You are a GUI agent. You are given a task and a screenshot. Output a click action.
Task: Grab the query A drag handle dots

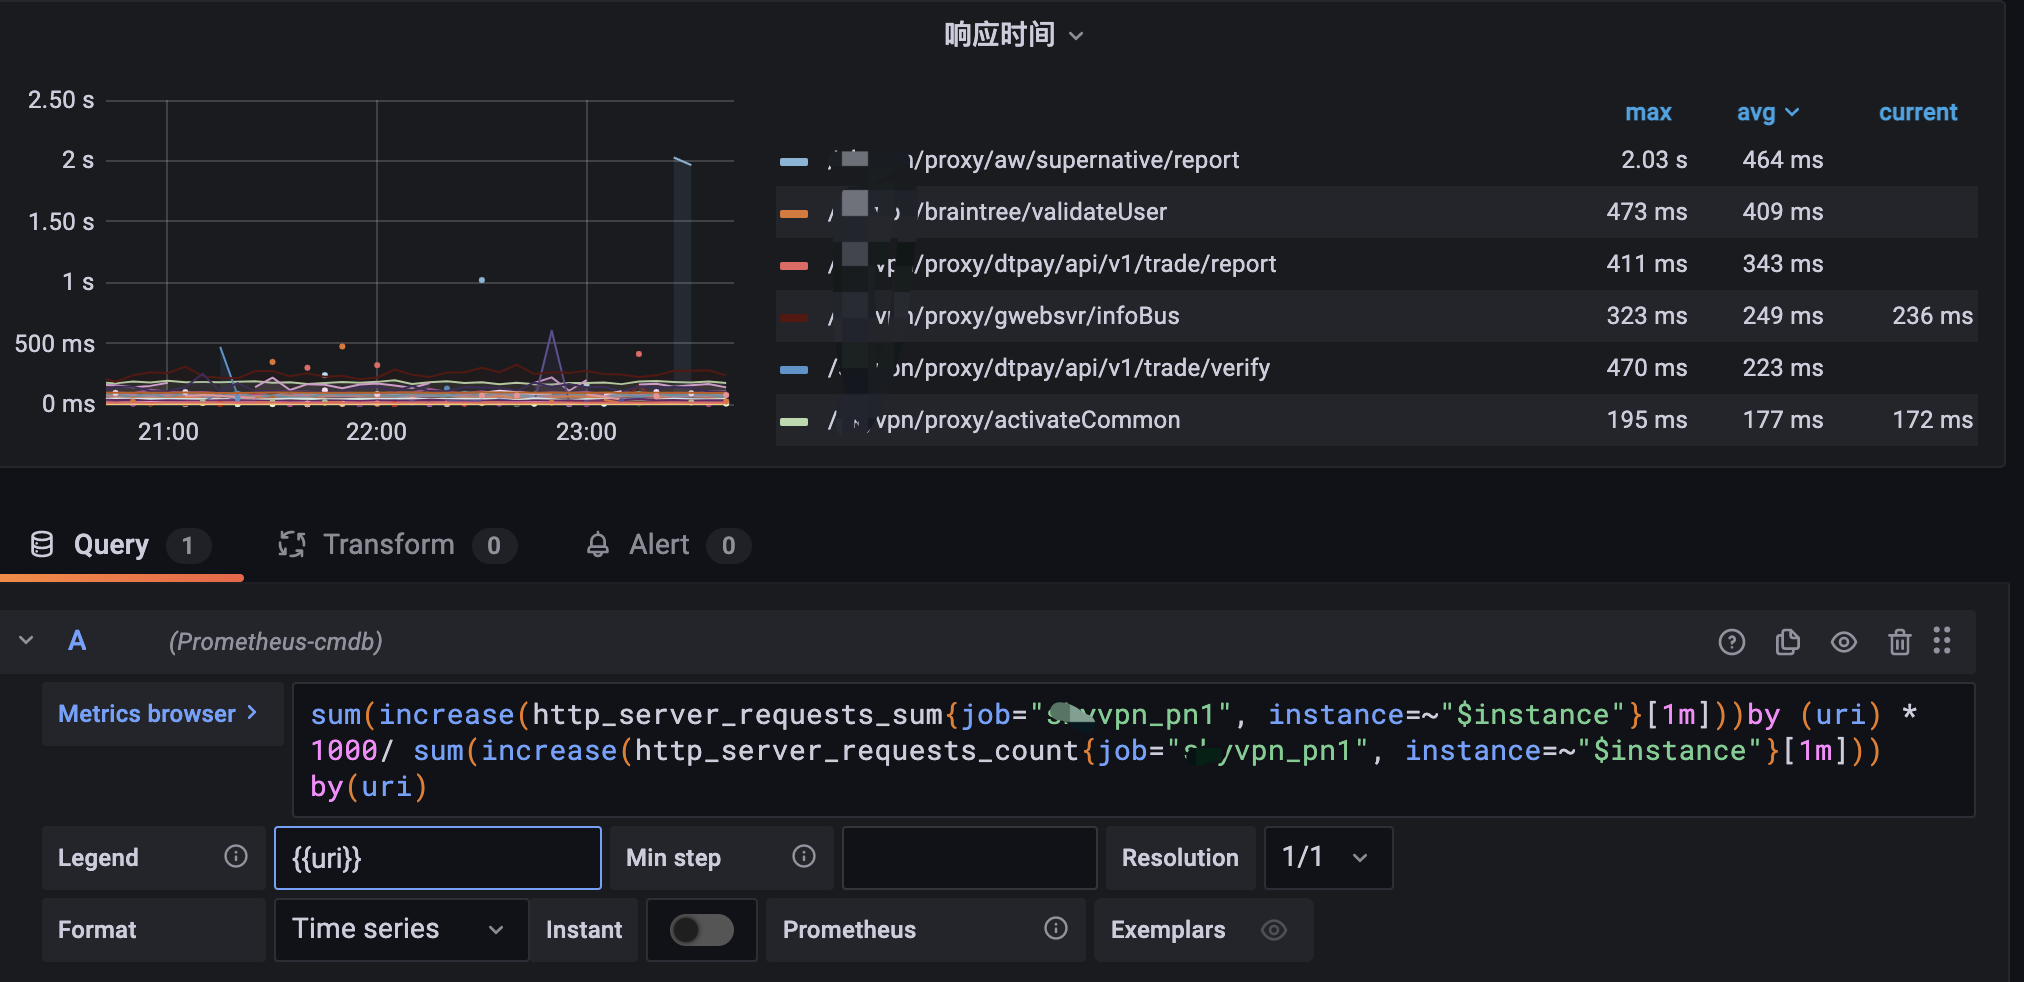point(1942,640)
